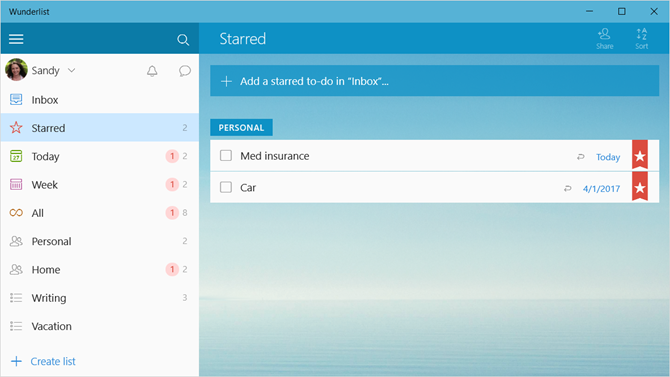Click the All infinity icon
The width and height of the screenshot is (670, 377).
coord(16,212)
